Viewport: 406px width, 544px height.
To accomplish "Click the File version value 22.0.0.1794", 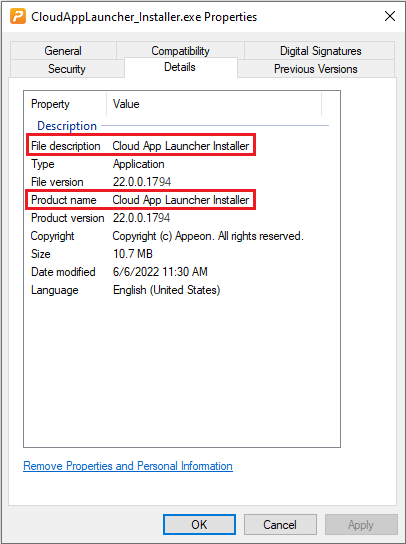I will 142,182.
